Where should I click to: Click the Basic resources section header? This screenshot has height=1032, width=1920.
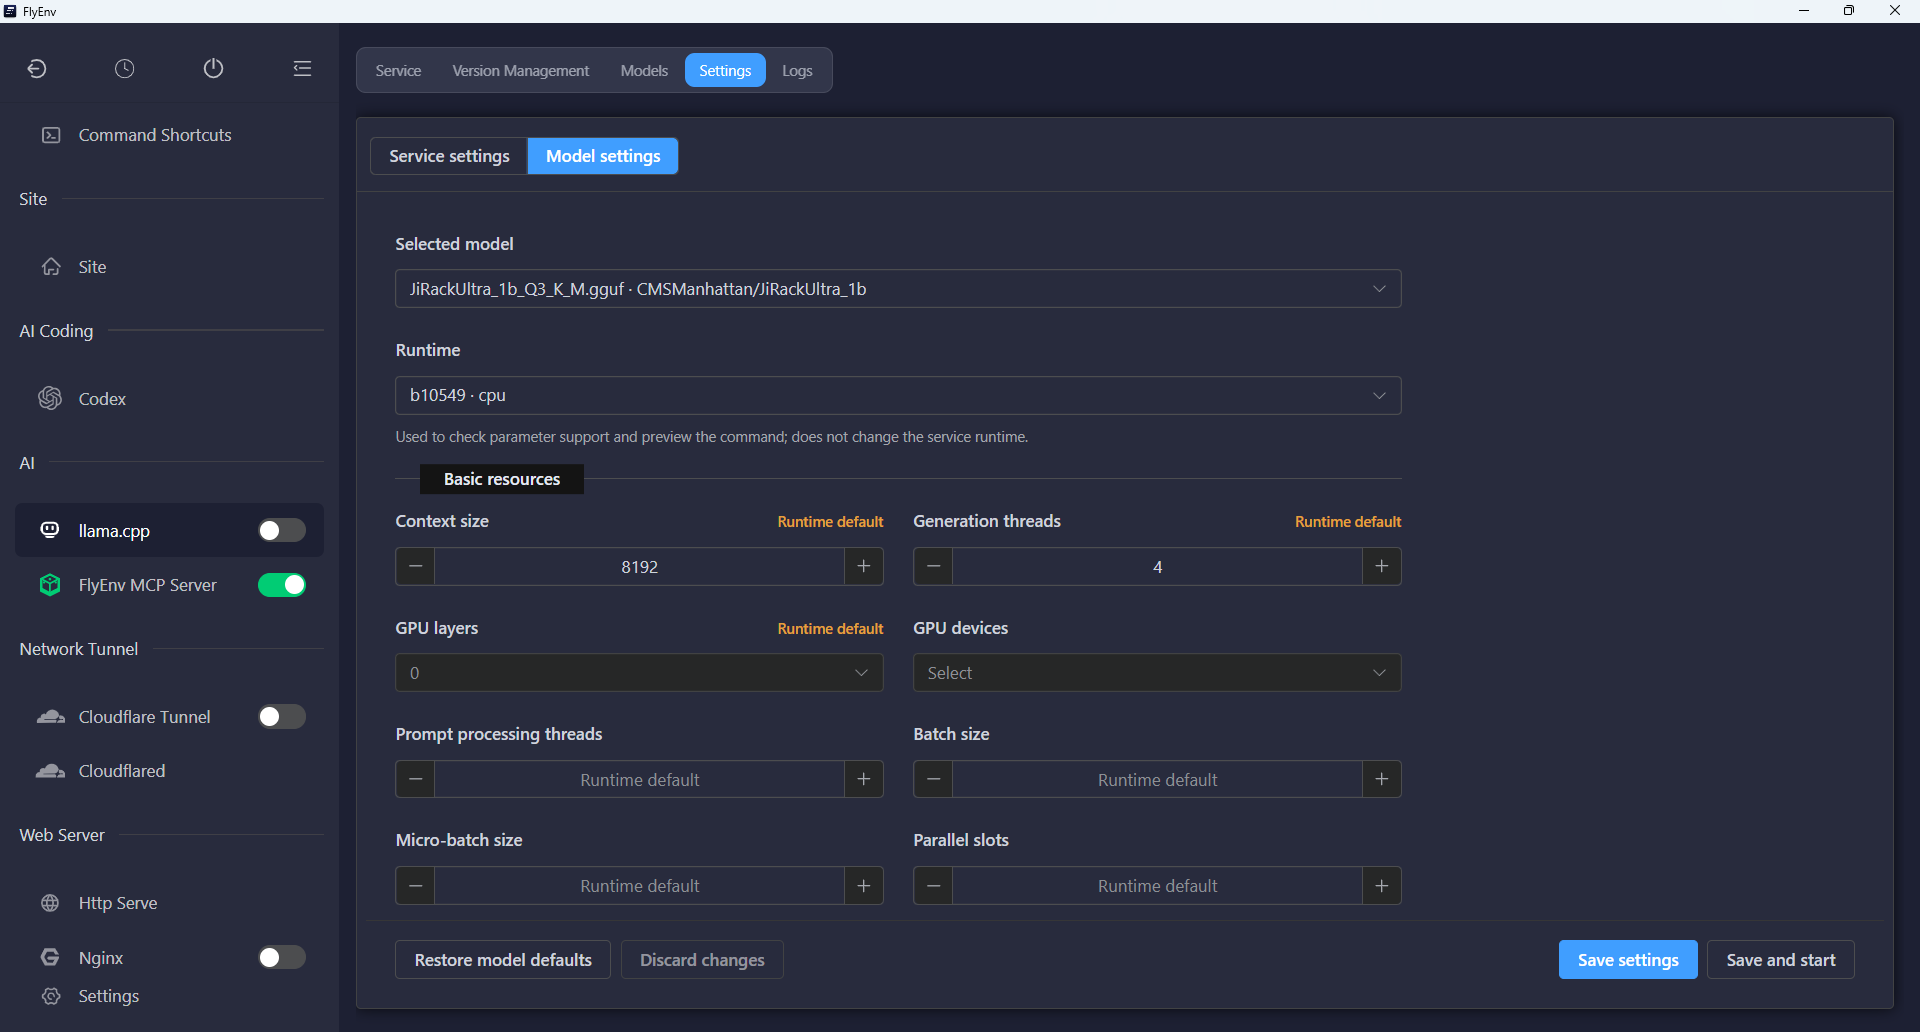tap(502, 479)
